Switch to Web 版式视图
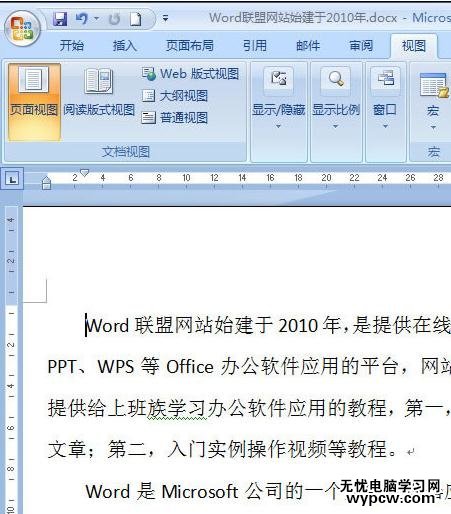 tap(190, 74)
